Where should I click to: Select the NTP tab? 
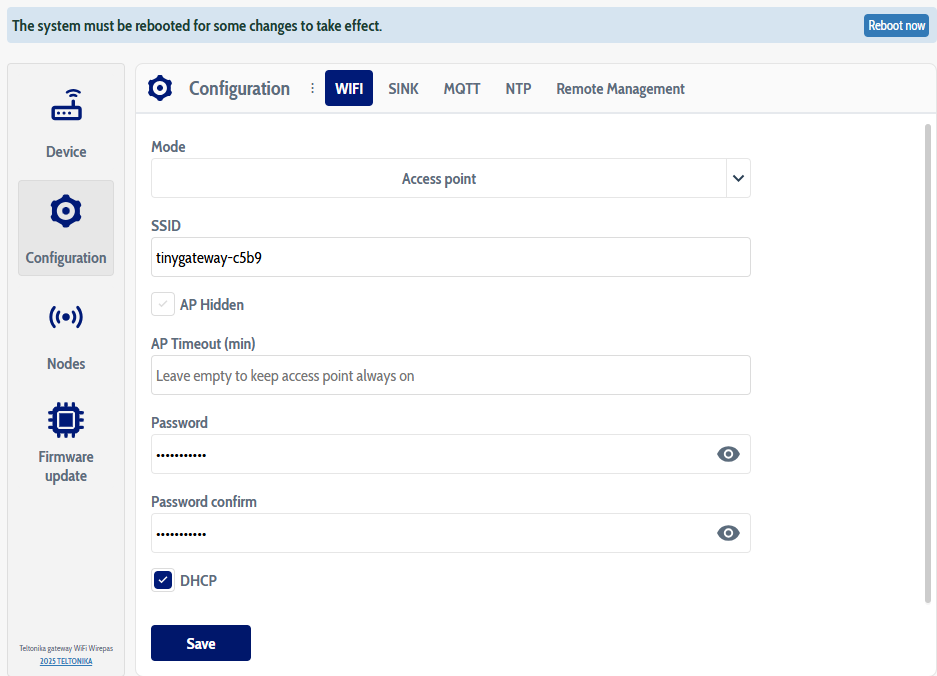pyautogui.click(x=518, y=88)
